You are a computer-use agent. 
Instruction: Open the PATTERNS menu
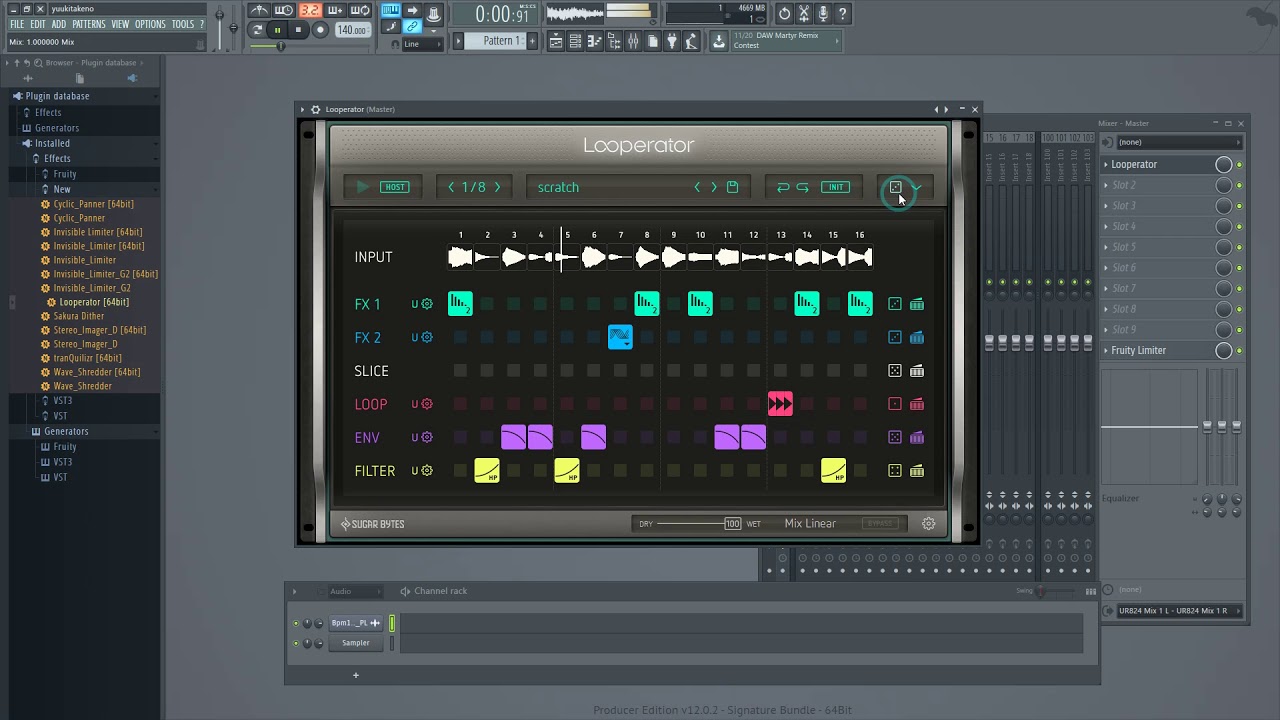[89, 24]
